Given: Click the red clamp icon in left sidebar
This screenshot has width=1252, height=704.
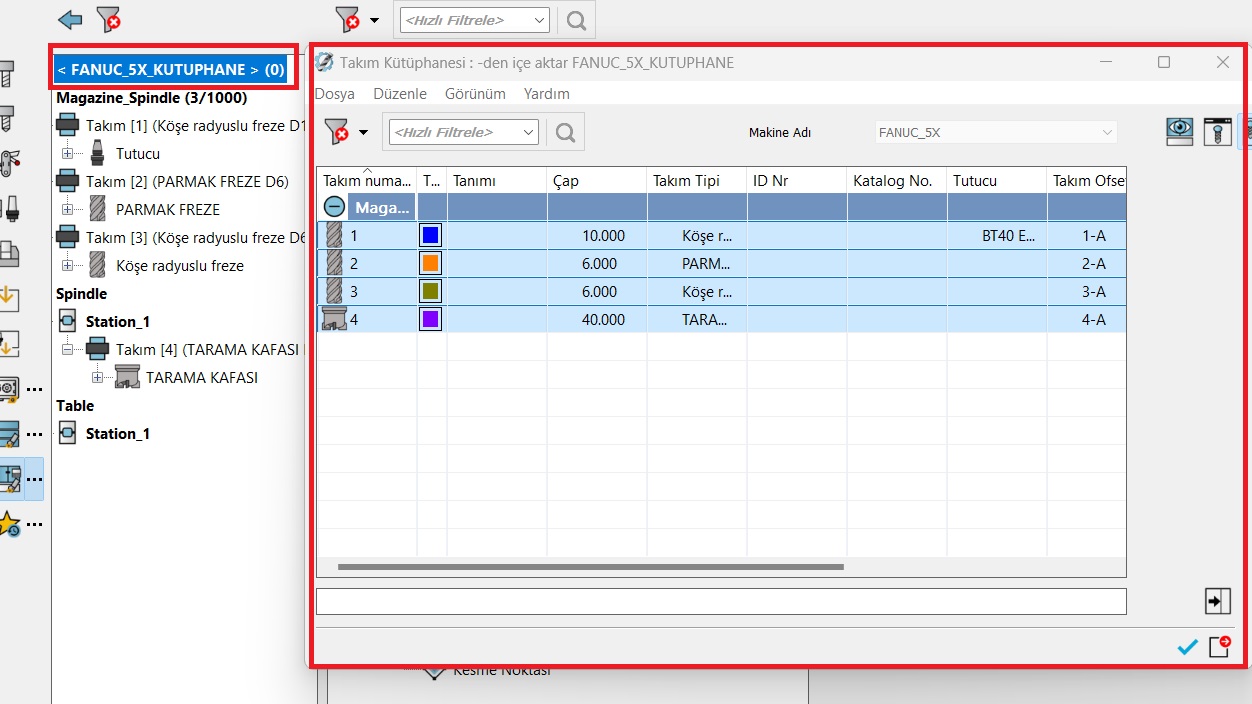Looking at the screenshot, I should [9, 162].
